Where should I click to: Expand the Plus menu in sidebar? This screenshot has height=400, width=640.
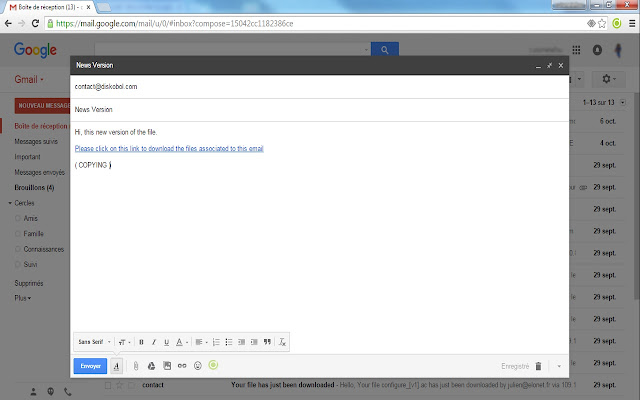23,298
